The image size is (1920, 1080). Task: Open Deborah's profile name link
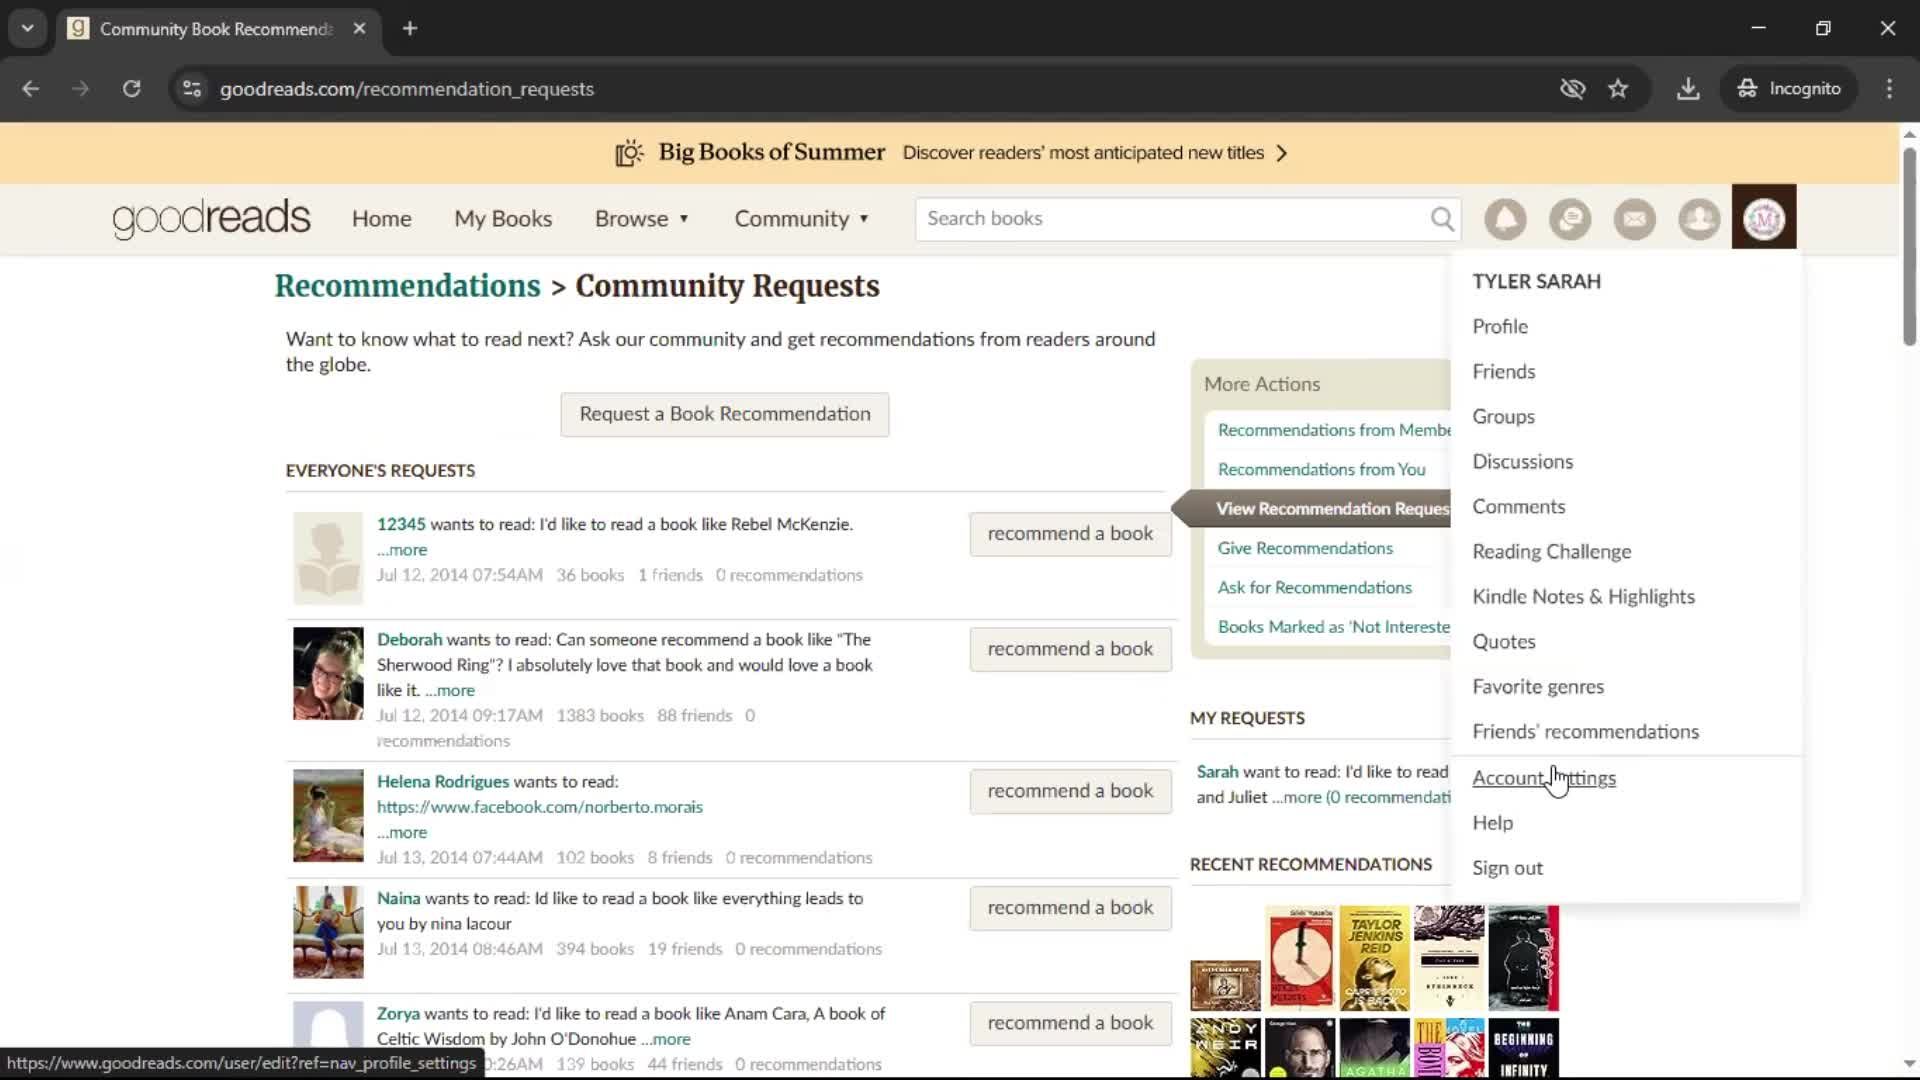click(409, 639)
